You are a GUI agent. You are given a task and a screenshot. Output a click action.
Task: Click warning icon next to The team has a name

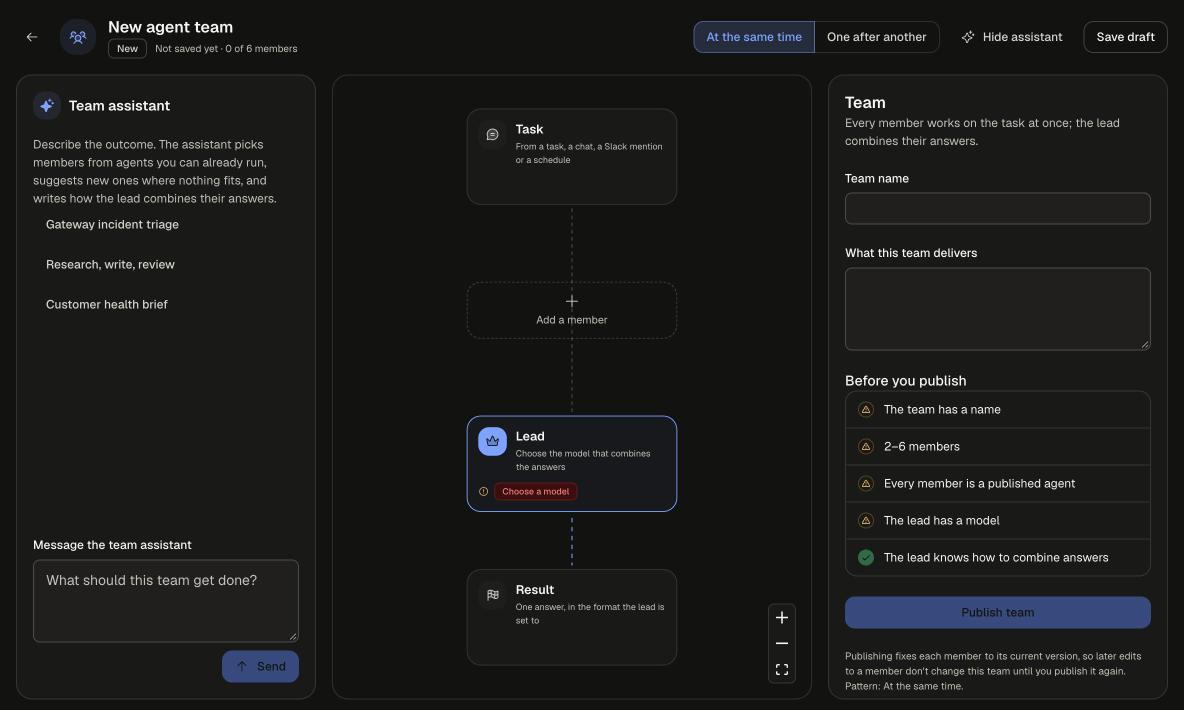click(x=866, y=409)
